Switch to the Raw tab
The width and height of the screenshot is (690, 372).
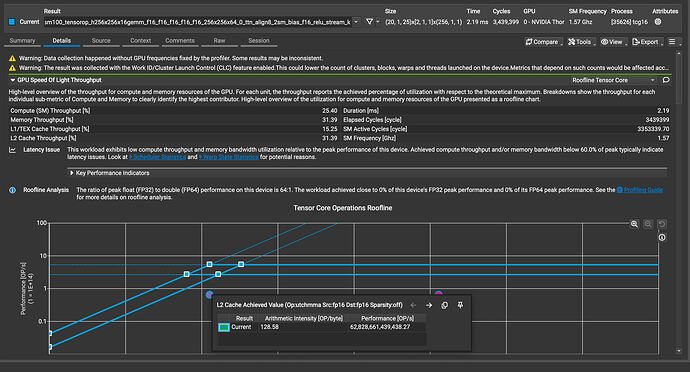point(220,41)
